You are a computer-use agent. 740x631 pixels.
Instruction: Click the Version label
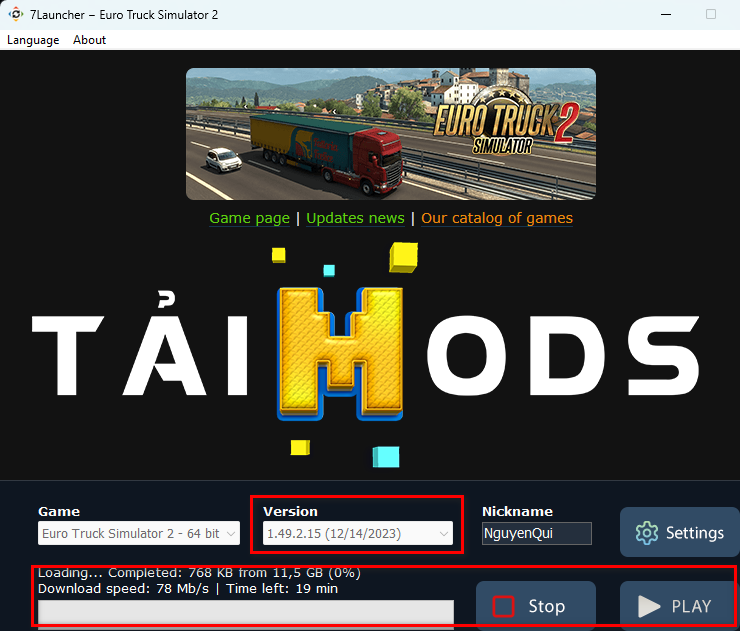pos(290,512)
